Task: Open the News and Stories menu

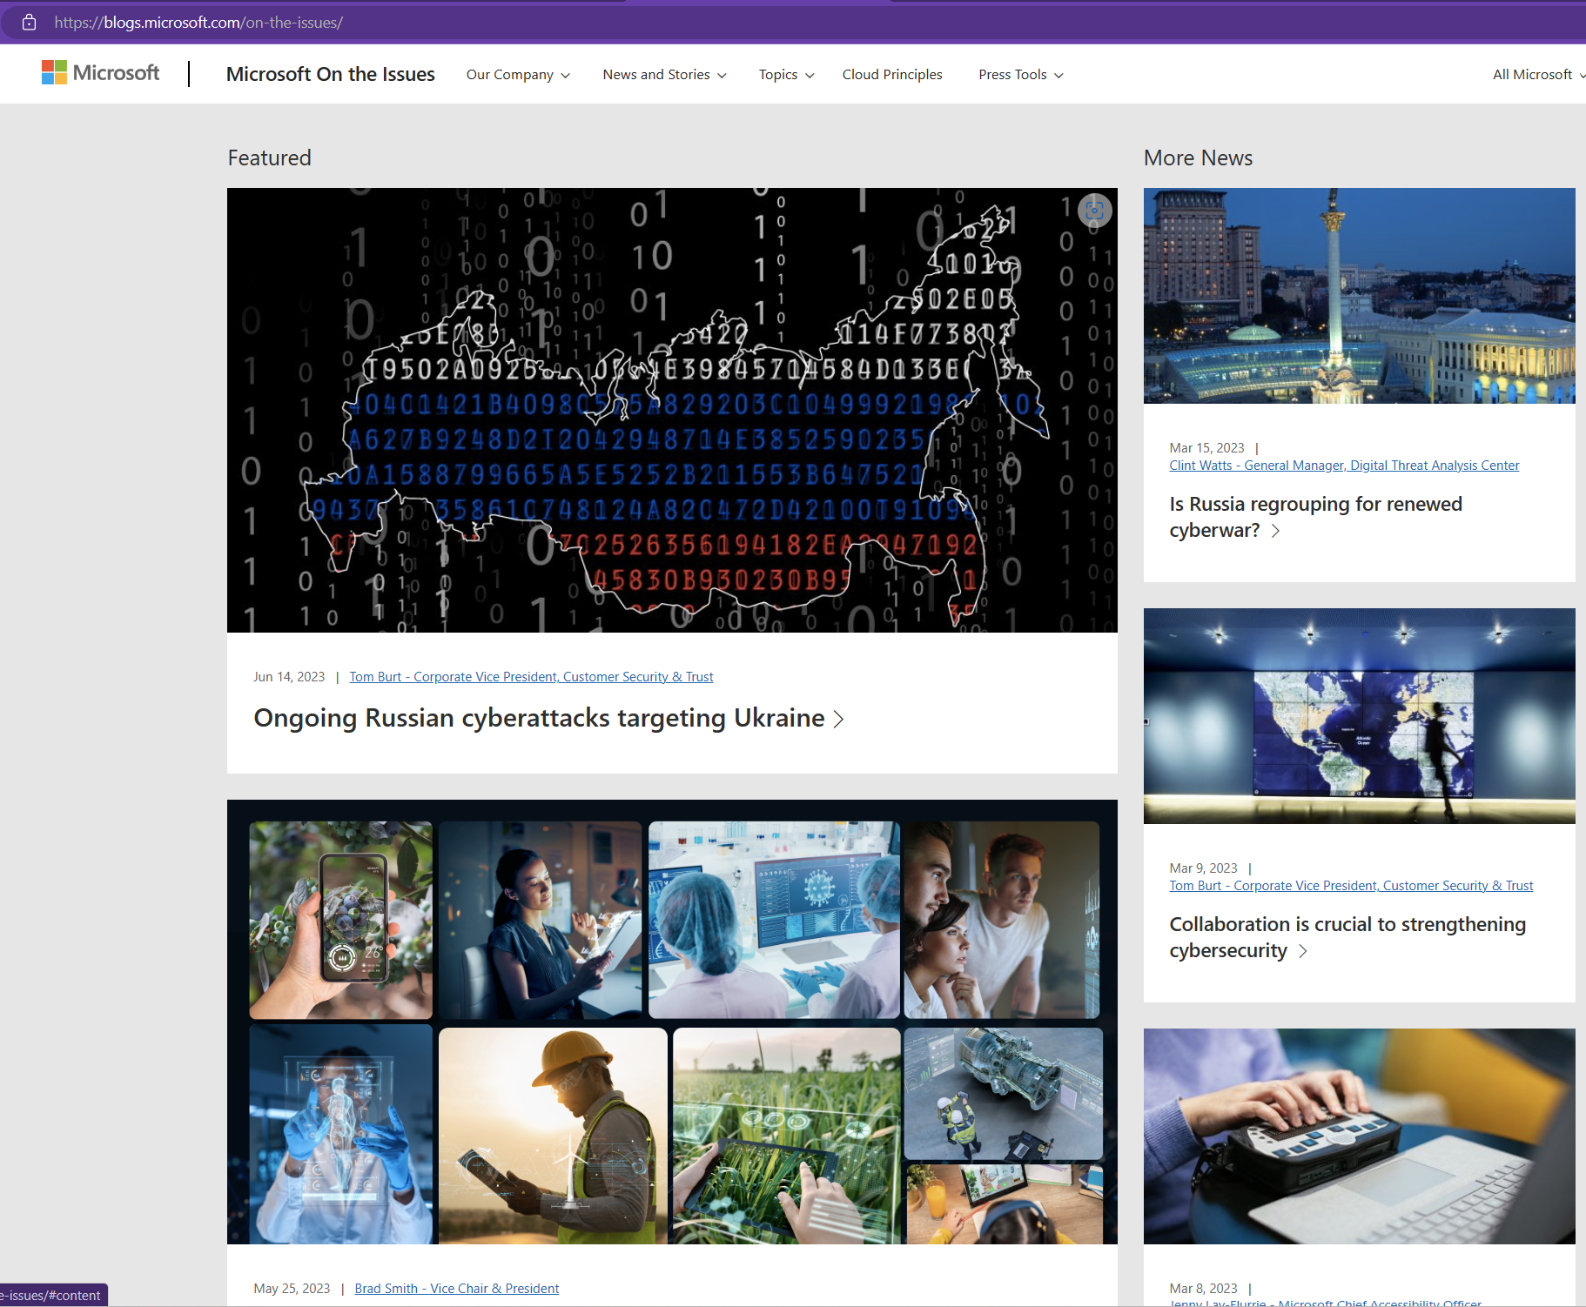Action: (x=664, y=75)
